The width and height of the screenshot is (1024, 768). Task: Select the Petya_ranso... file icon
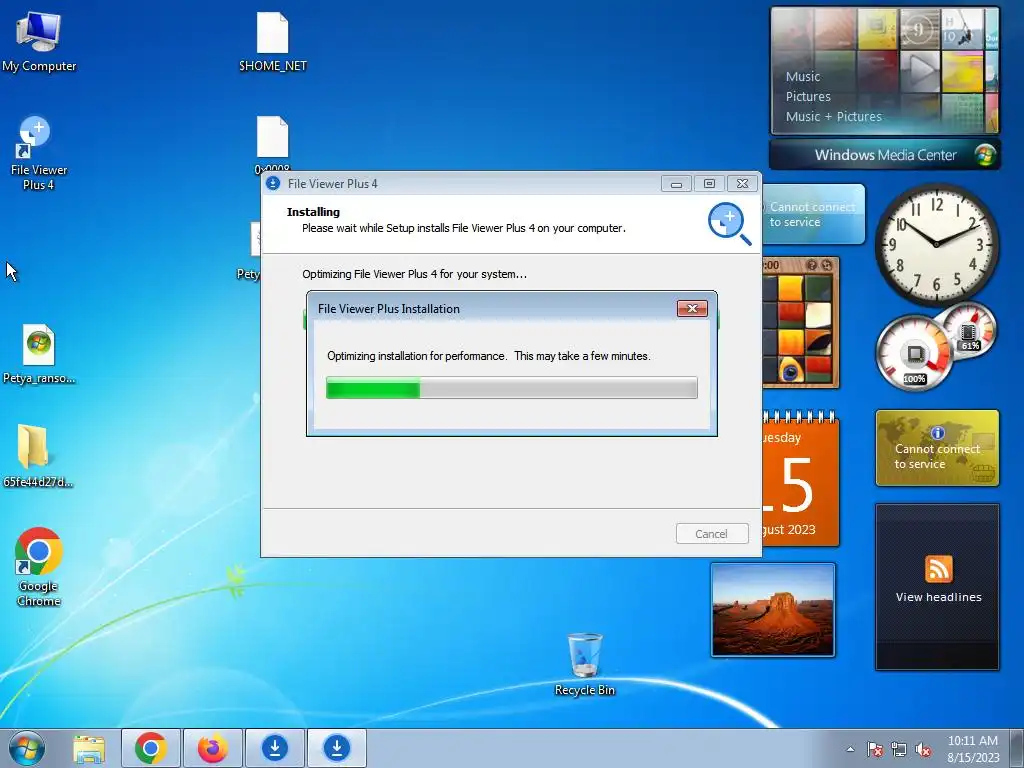39,353
